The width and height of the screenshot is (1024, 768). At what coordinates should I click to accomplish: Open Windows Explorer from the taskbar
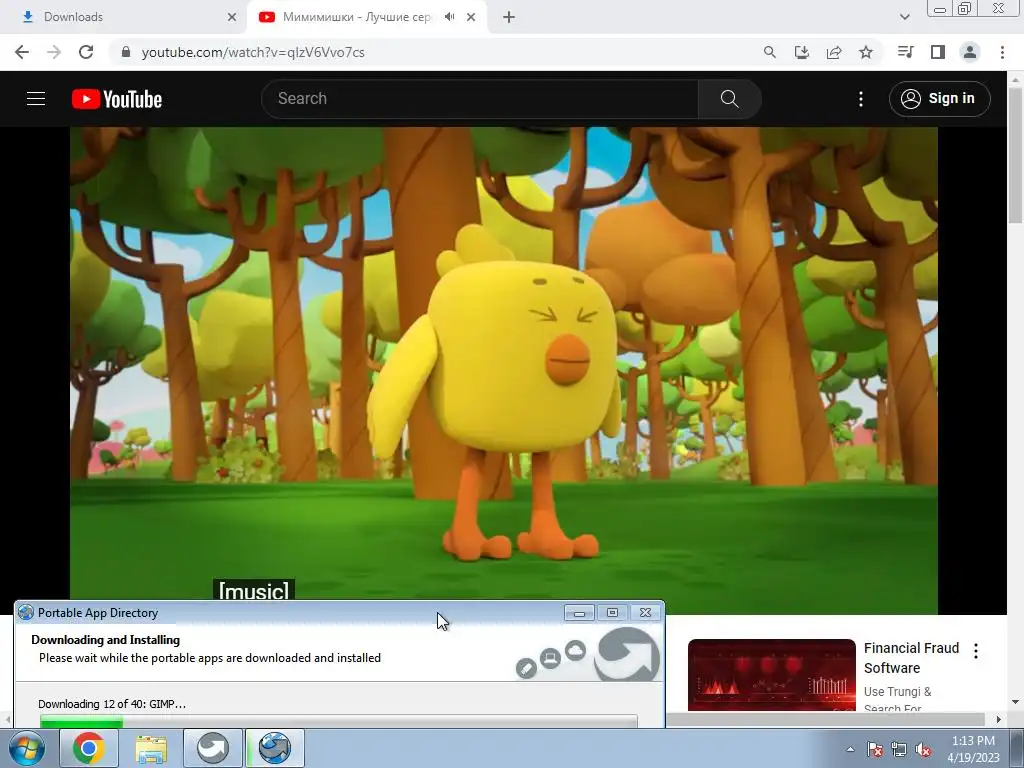(151, 748)
